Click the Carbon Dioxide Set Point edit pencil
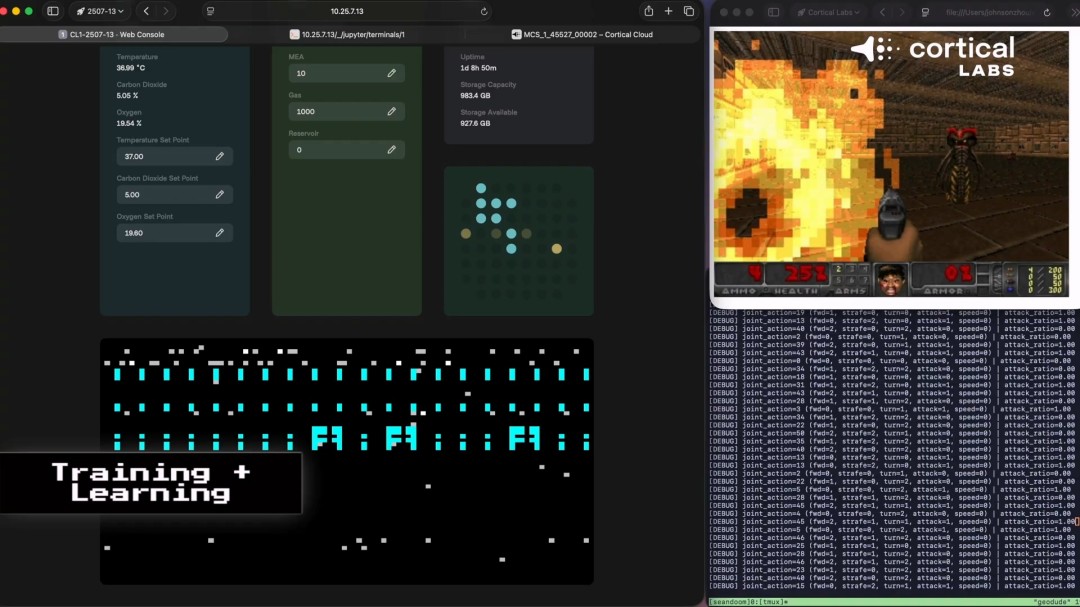This screenshot has height=607, width=1080. point(219,195)
